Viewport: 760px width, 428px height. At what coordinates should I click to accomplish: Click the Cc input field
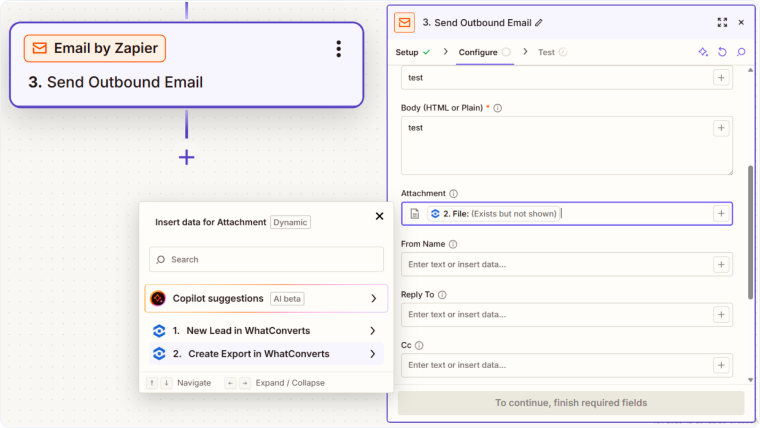(x=567, y=365)
